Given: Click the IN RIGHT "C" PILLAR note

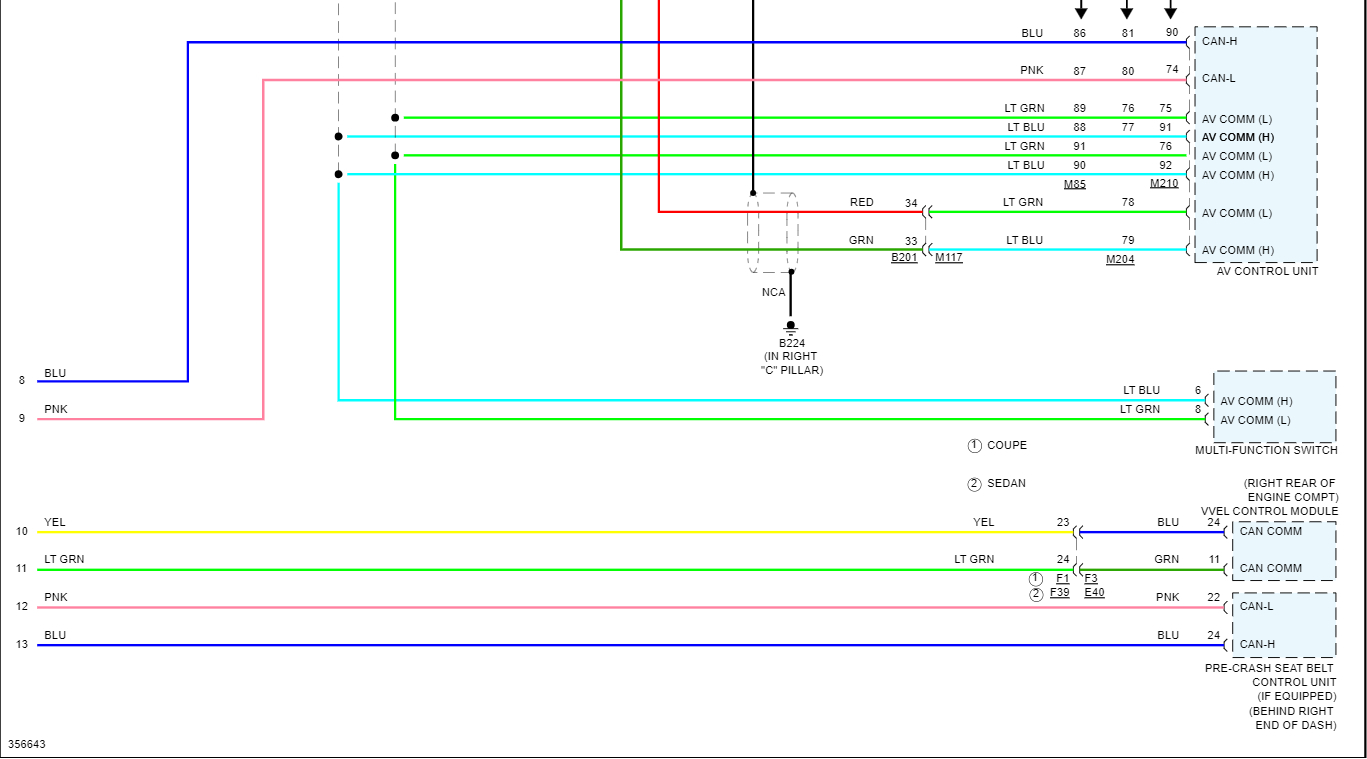Looking at the screenshot, I should pos(792,364).
